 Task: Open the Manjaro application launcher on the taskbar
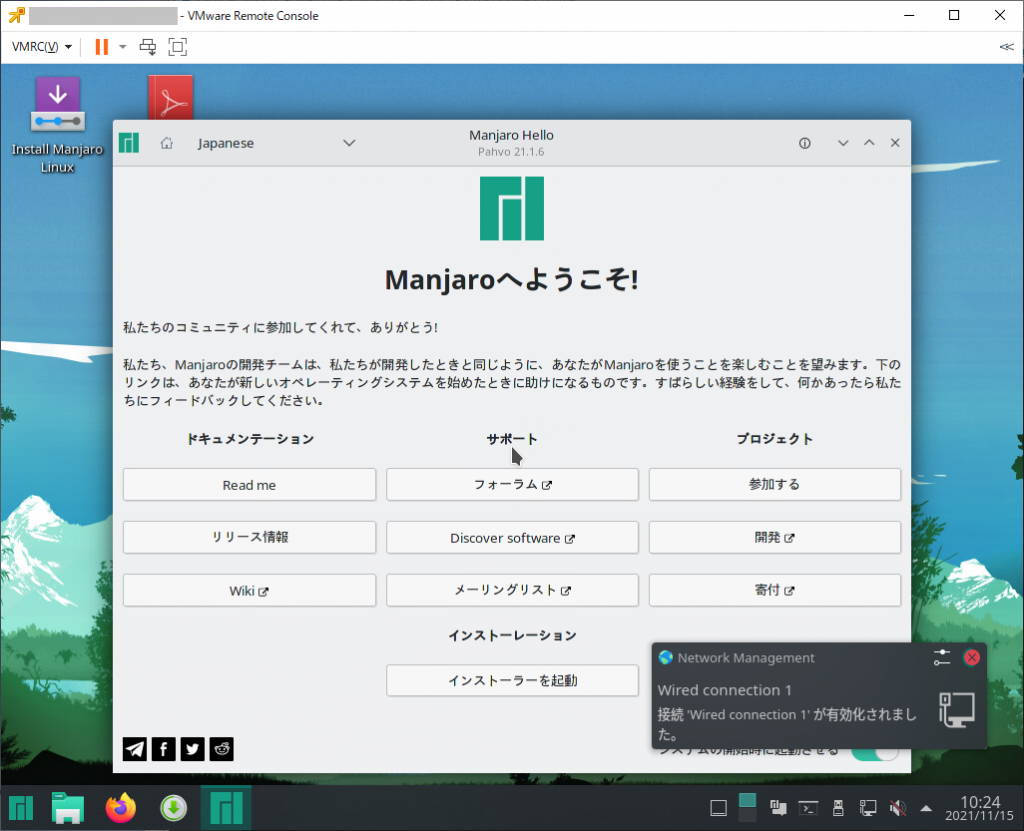[21, 809]
